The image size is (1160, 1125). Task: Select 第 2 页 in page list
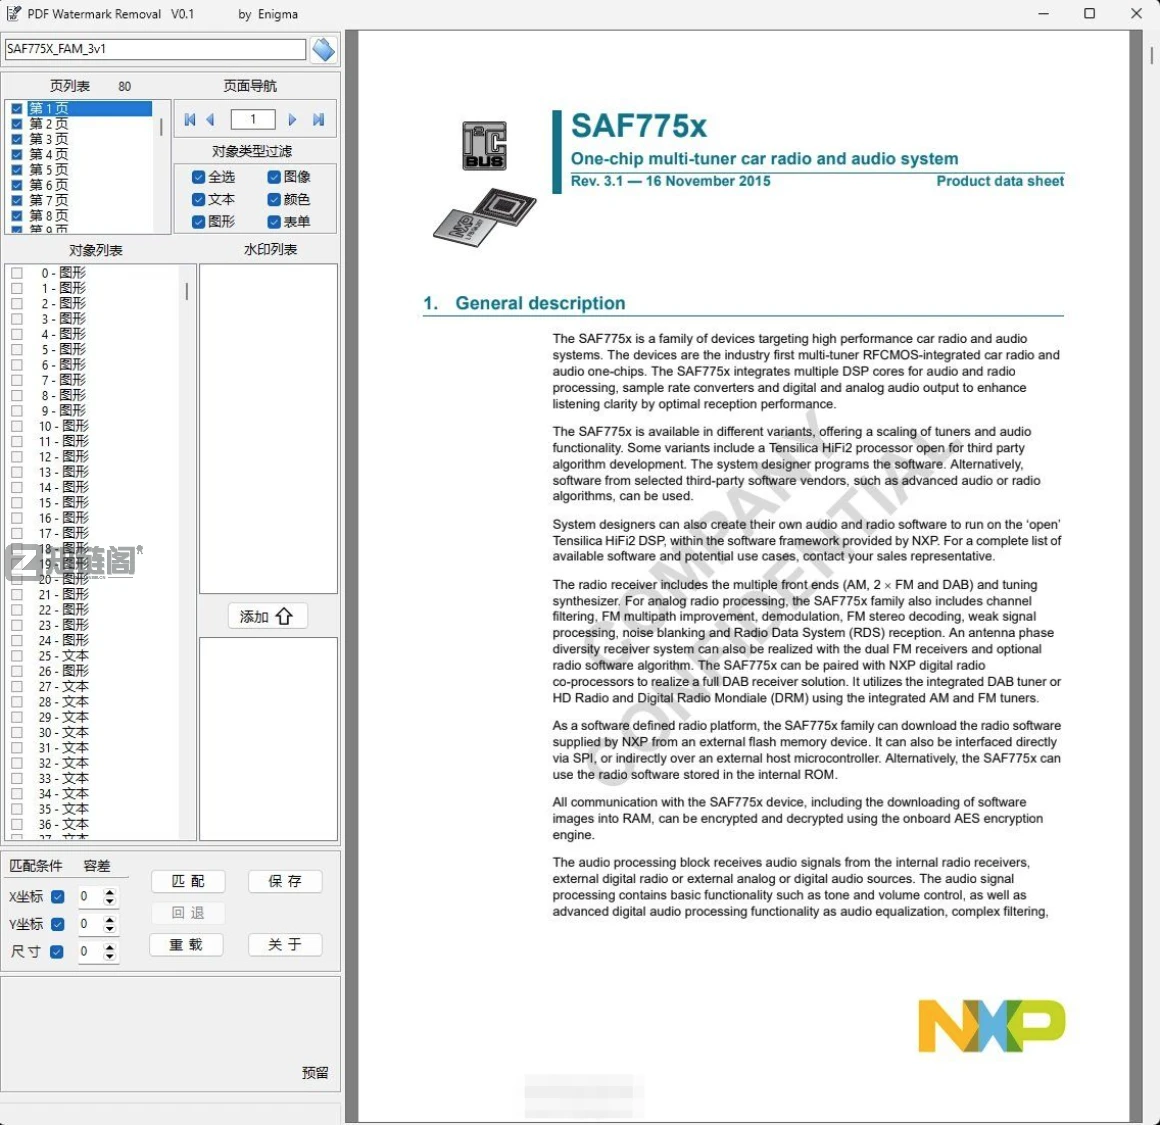click(x=49, y=124)
